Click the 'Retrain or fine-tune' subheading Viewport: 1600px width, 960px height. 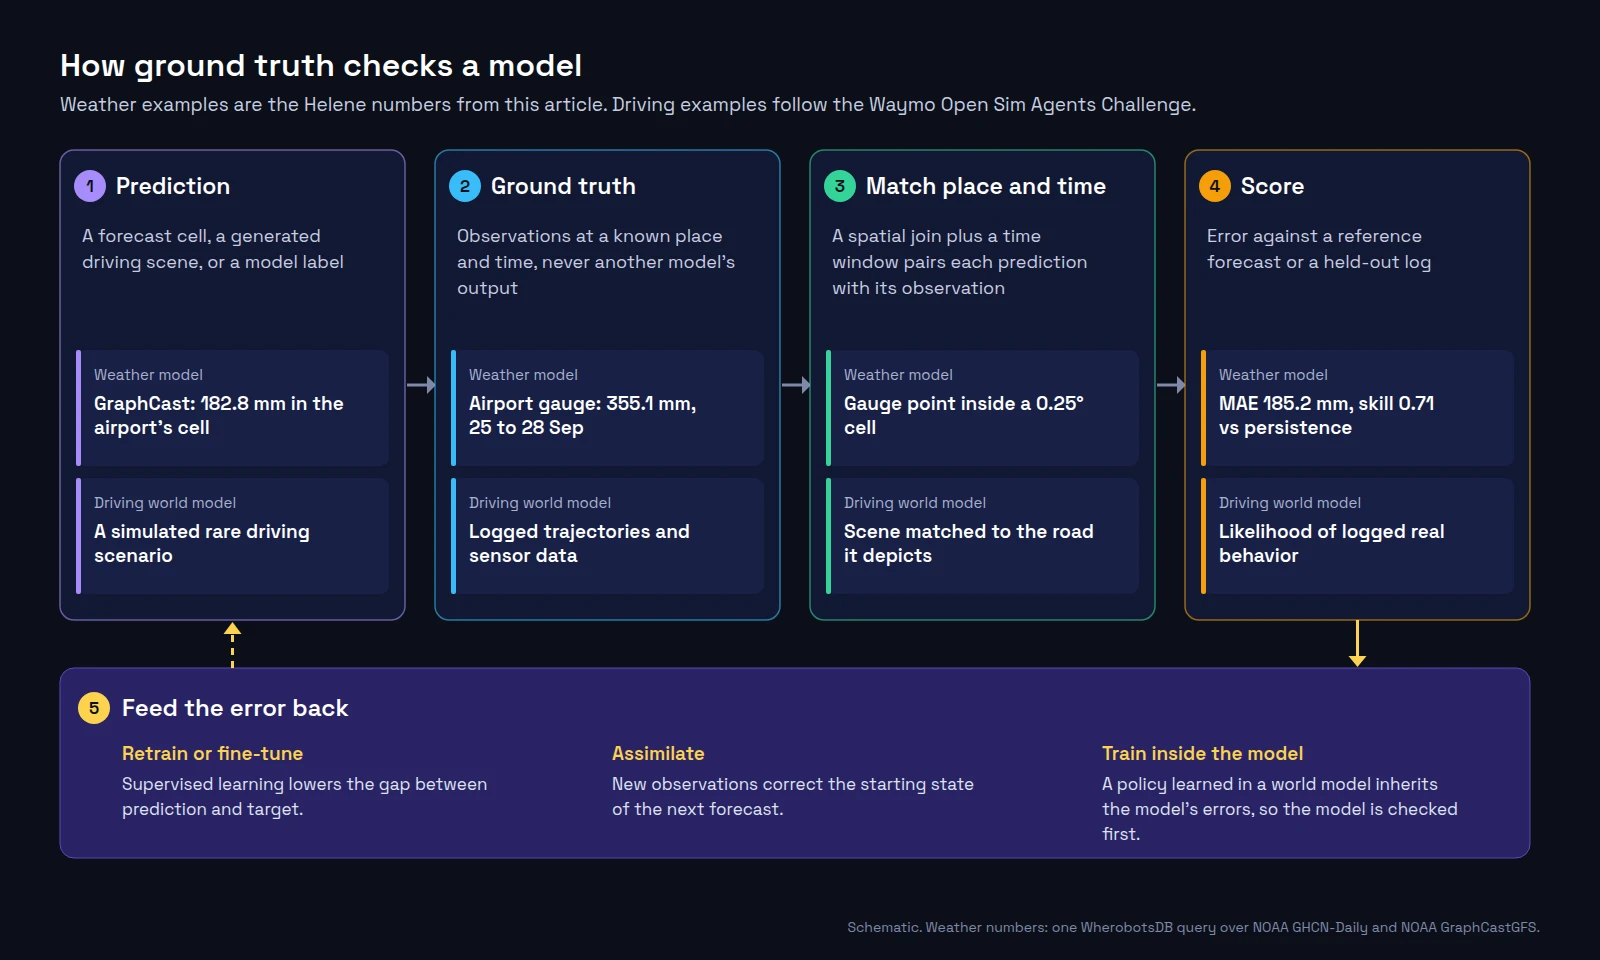(212, 753)
